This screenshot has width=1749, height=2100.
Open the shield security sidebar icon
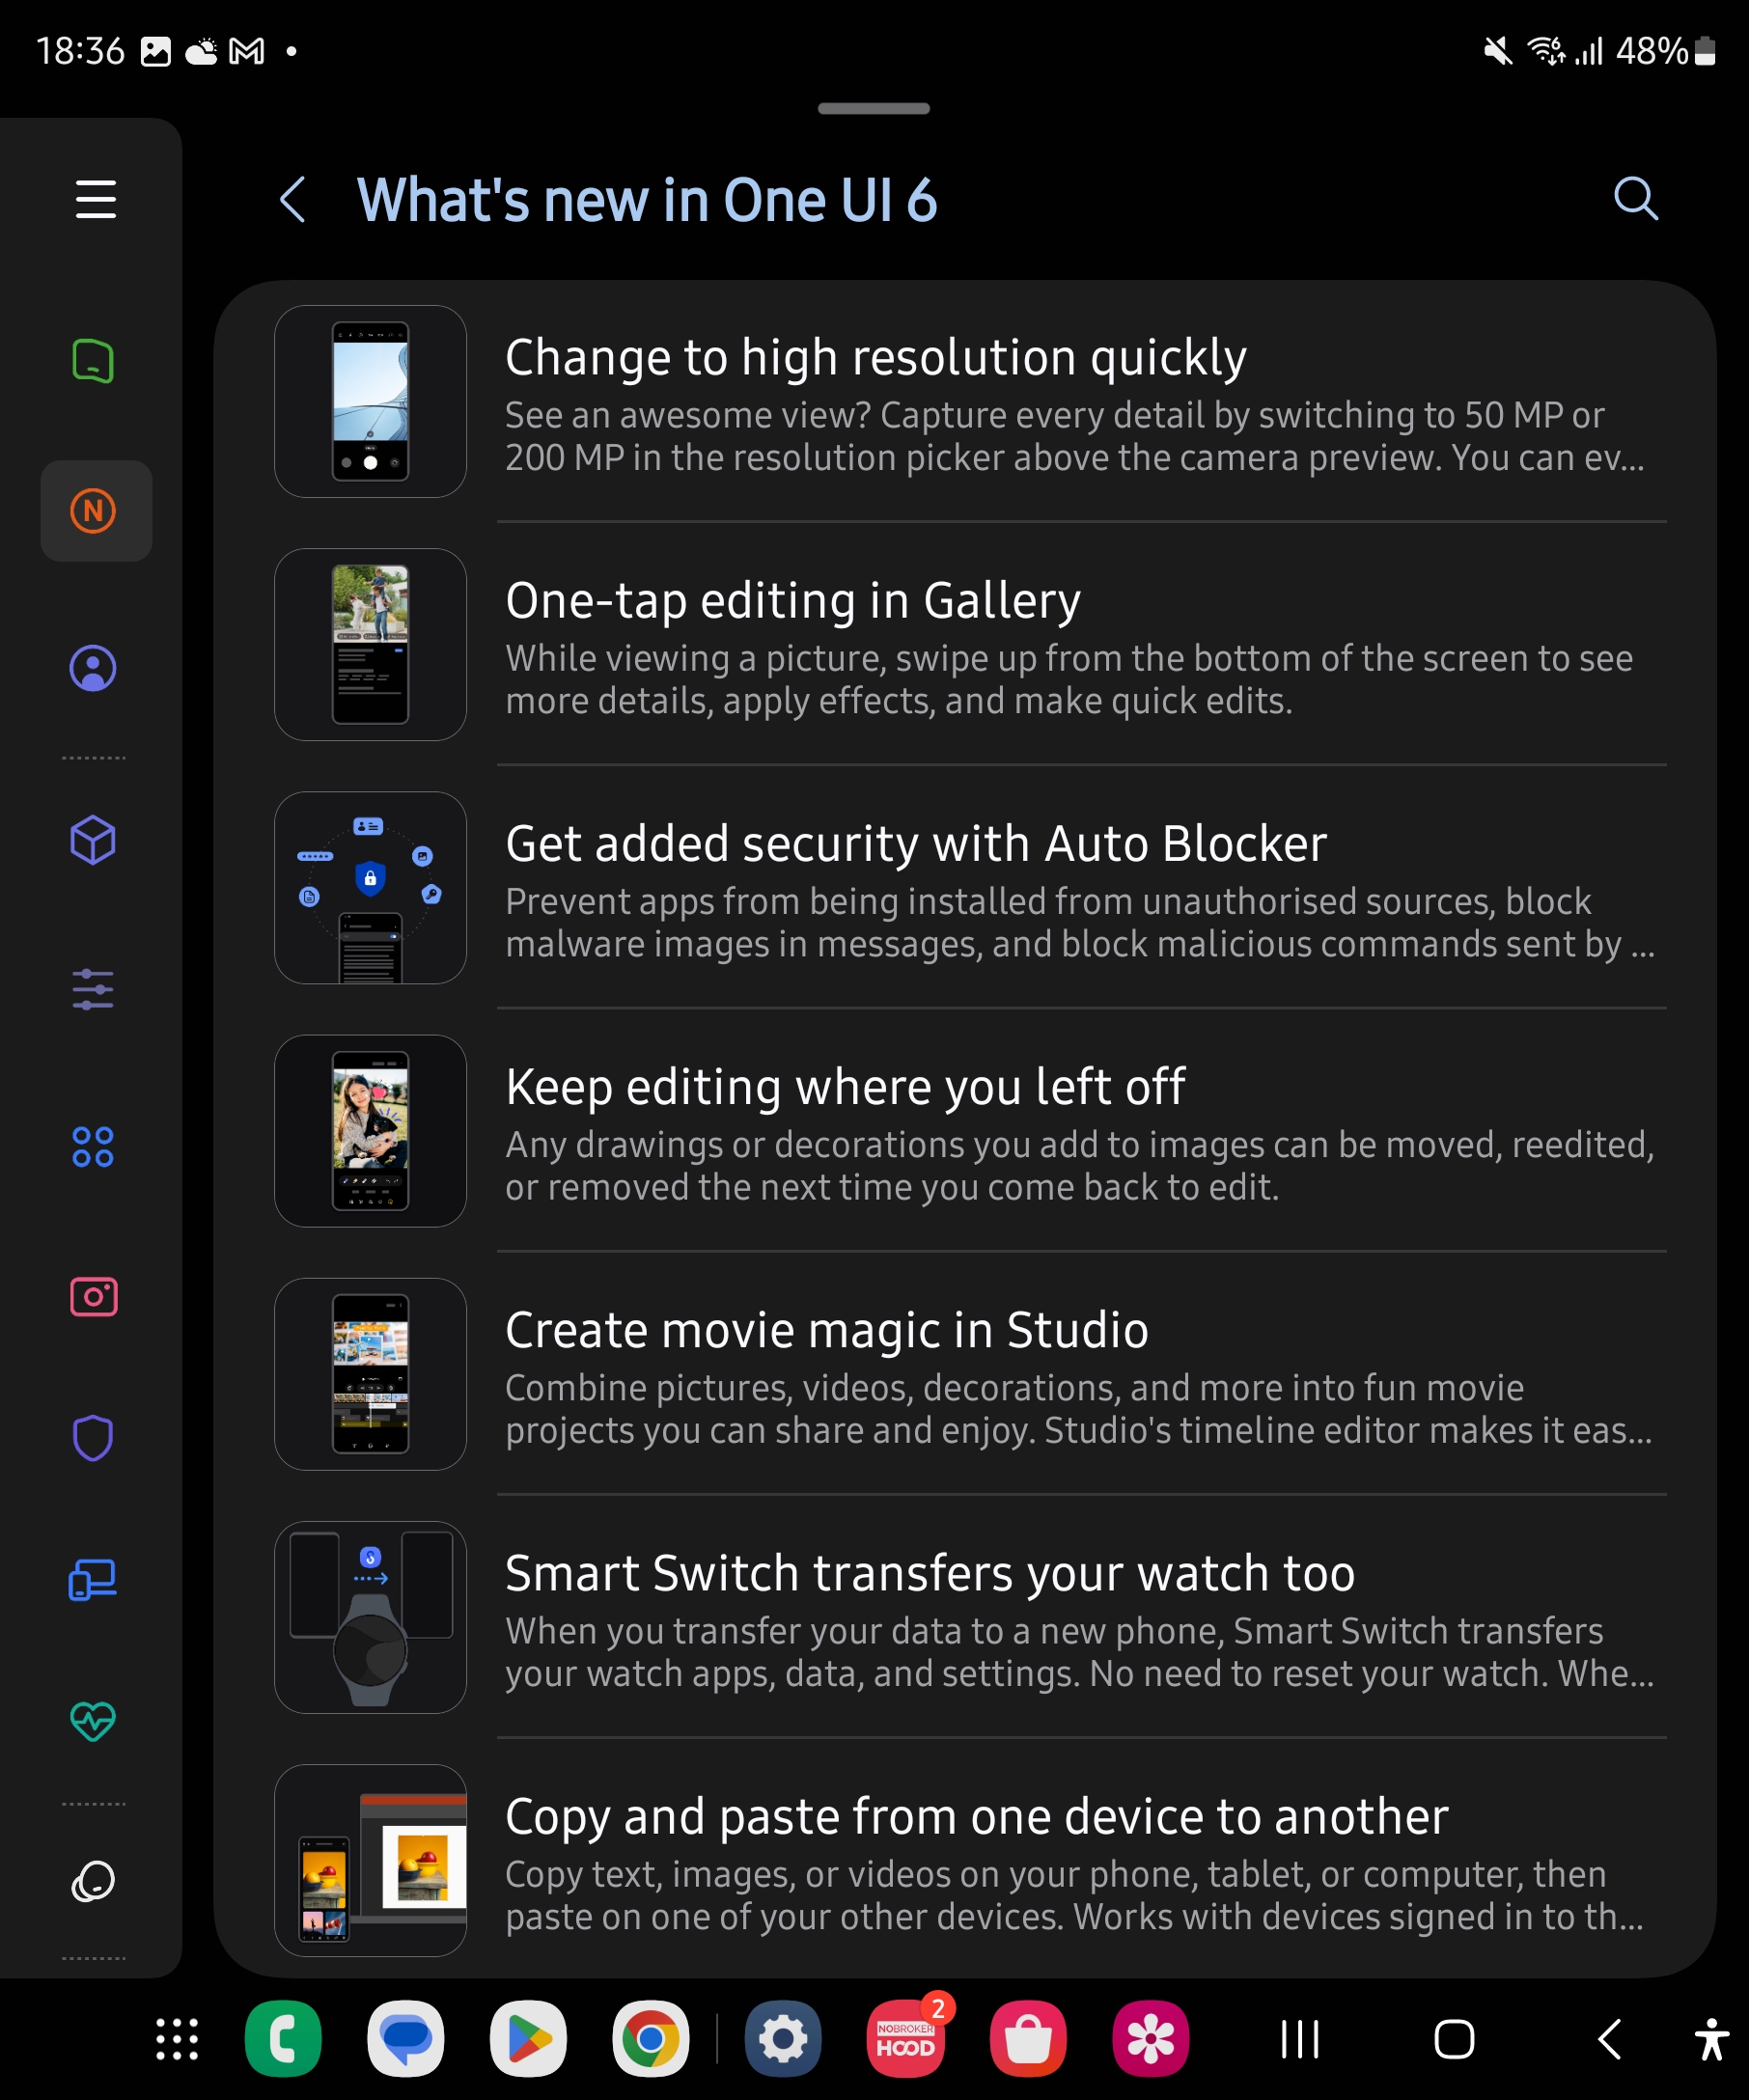[x=93, y=1438]
